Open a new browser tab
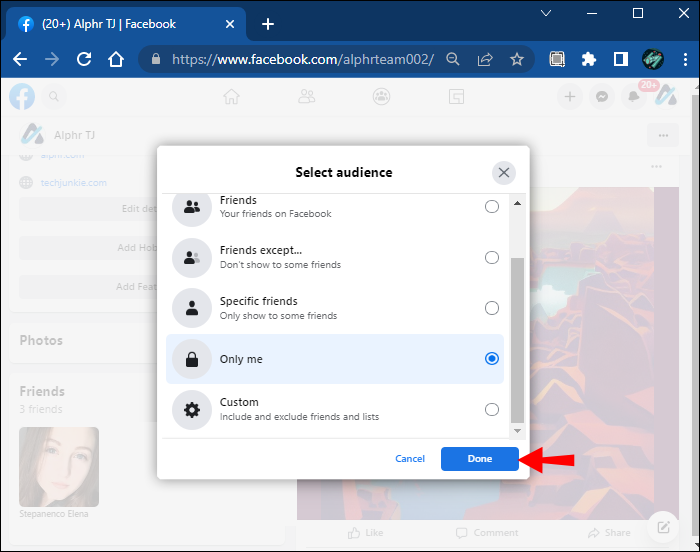Image resolution: width=700 pixels, height=552 pixels. click(267, 24)
